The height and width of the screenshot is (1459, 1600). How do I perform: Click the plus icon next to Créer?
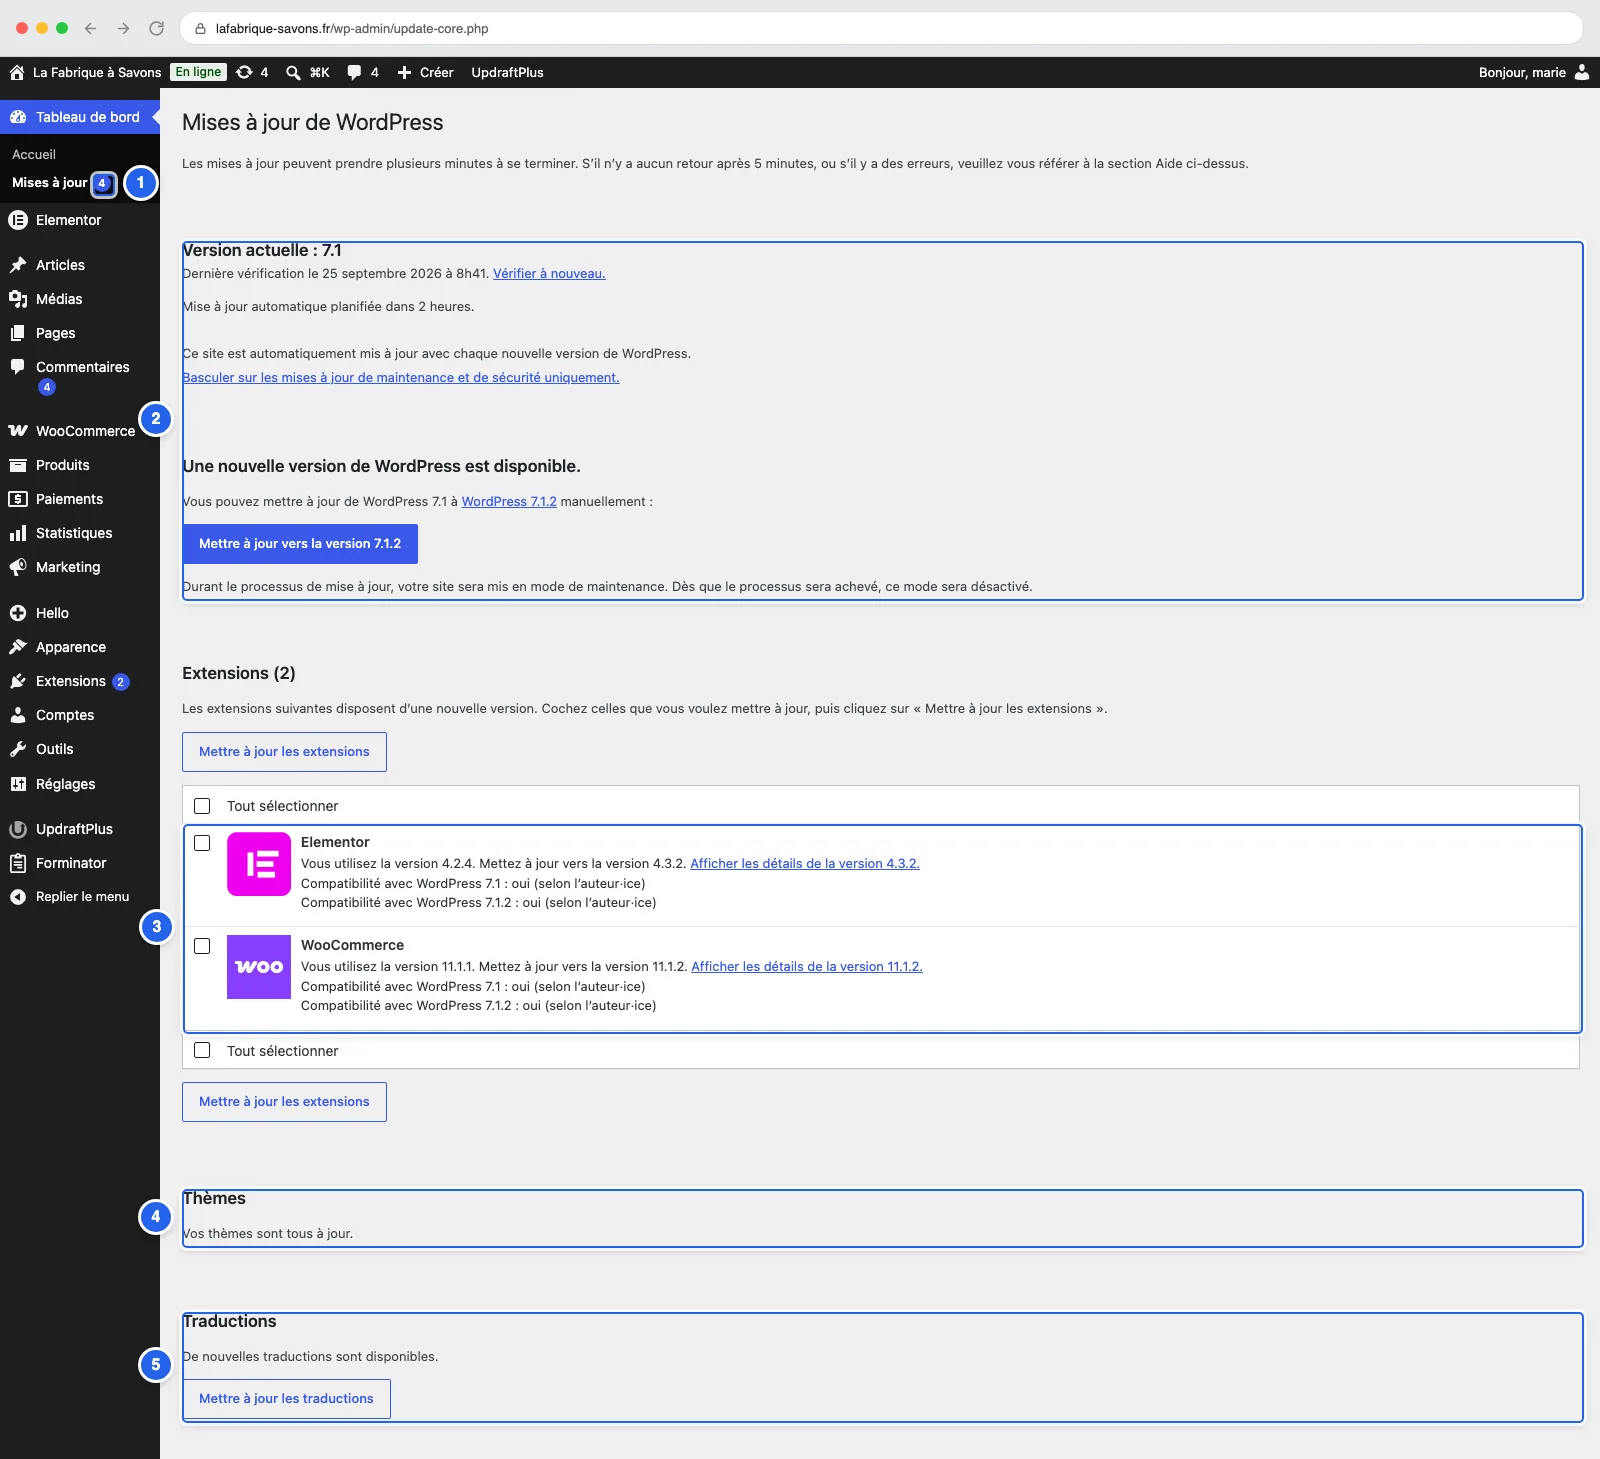click(x=404, y=72)
